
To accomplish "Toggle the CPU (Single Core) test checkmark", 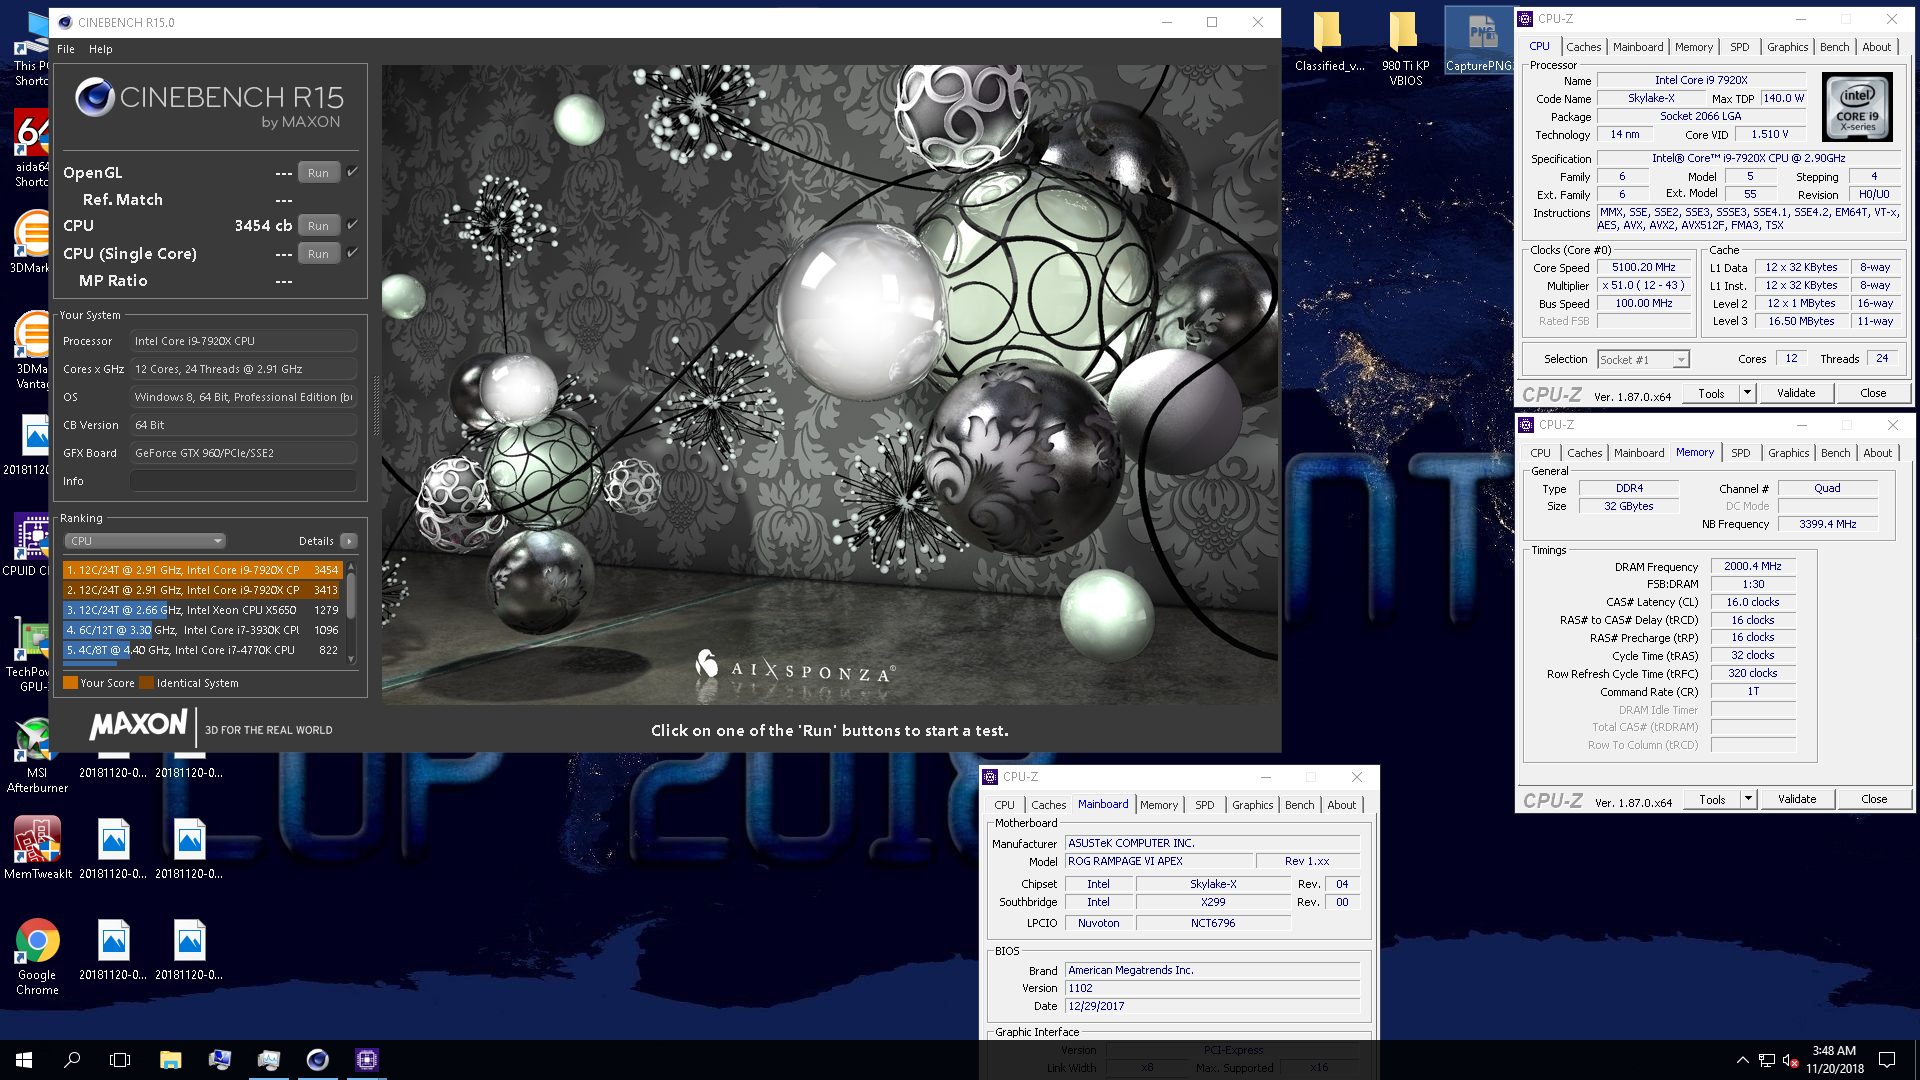I will tap(352, 253).
